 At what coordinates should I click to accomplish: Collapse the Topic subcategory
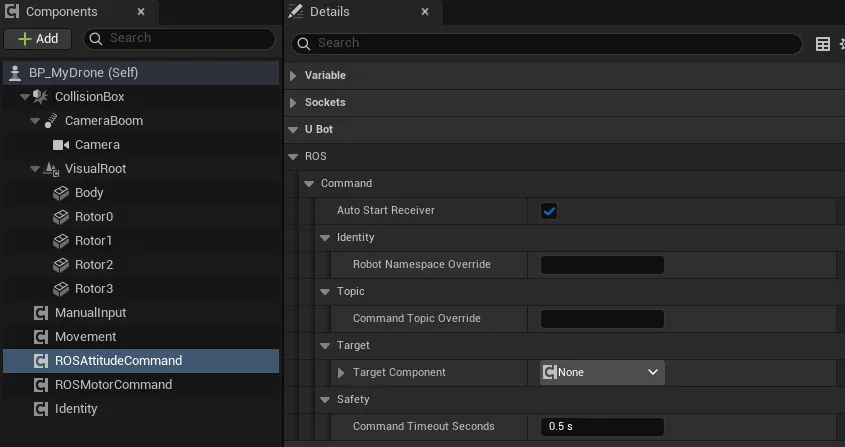pos(325,291)
